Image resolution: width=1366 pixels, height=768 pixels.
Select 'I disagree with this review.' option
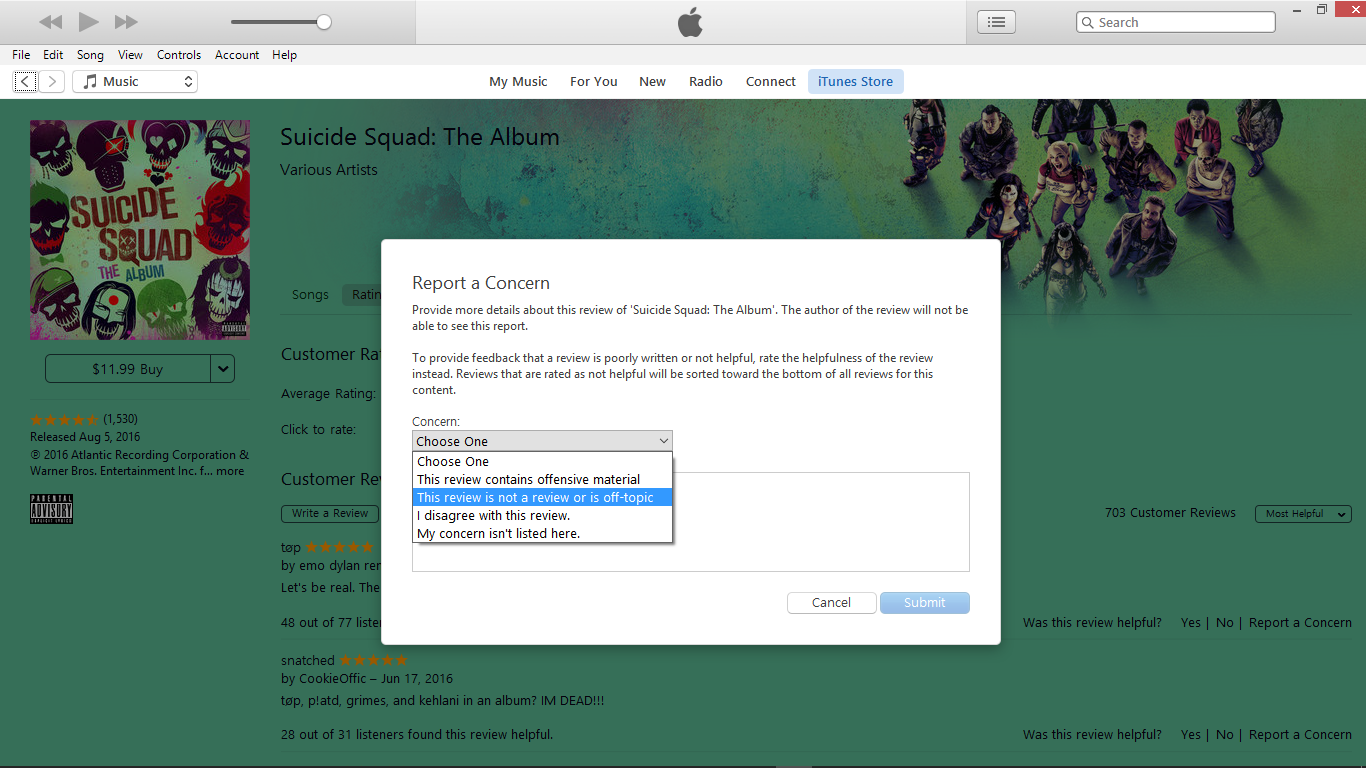point(542,515)
